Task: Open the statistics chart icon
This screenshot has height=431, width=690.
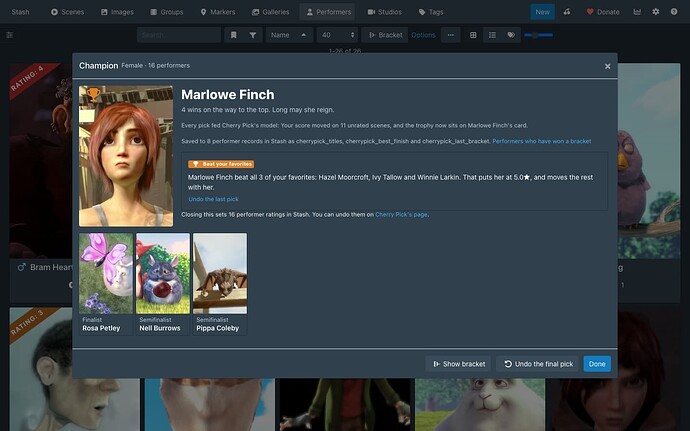Action: coord(637,12)
